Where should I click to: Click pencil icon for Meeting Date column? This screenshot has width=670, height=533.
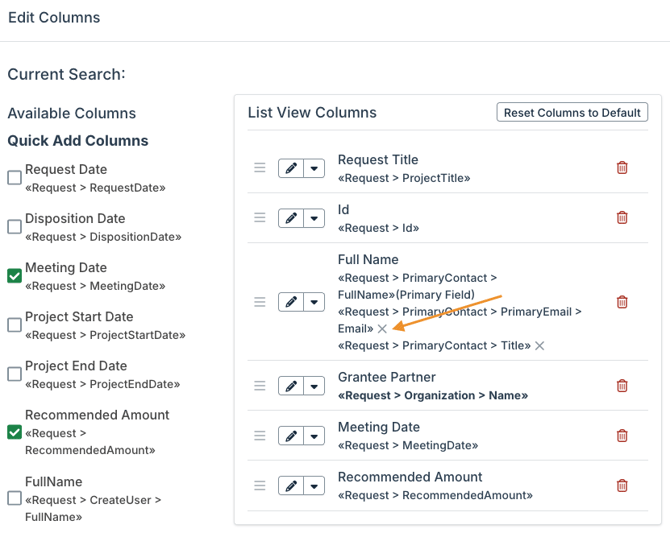(291, 436)
